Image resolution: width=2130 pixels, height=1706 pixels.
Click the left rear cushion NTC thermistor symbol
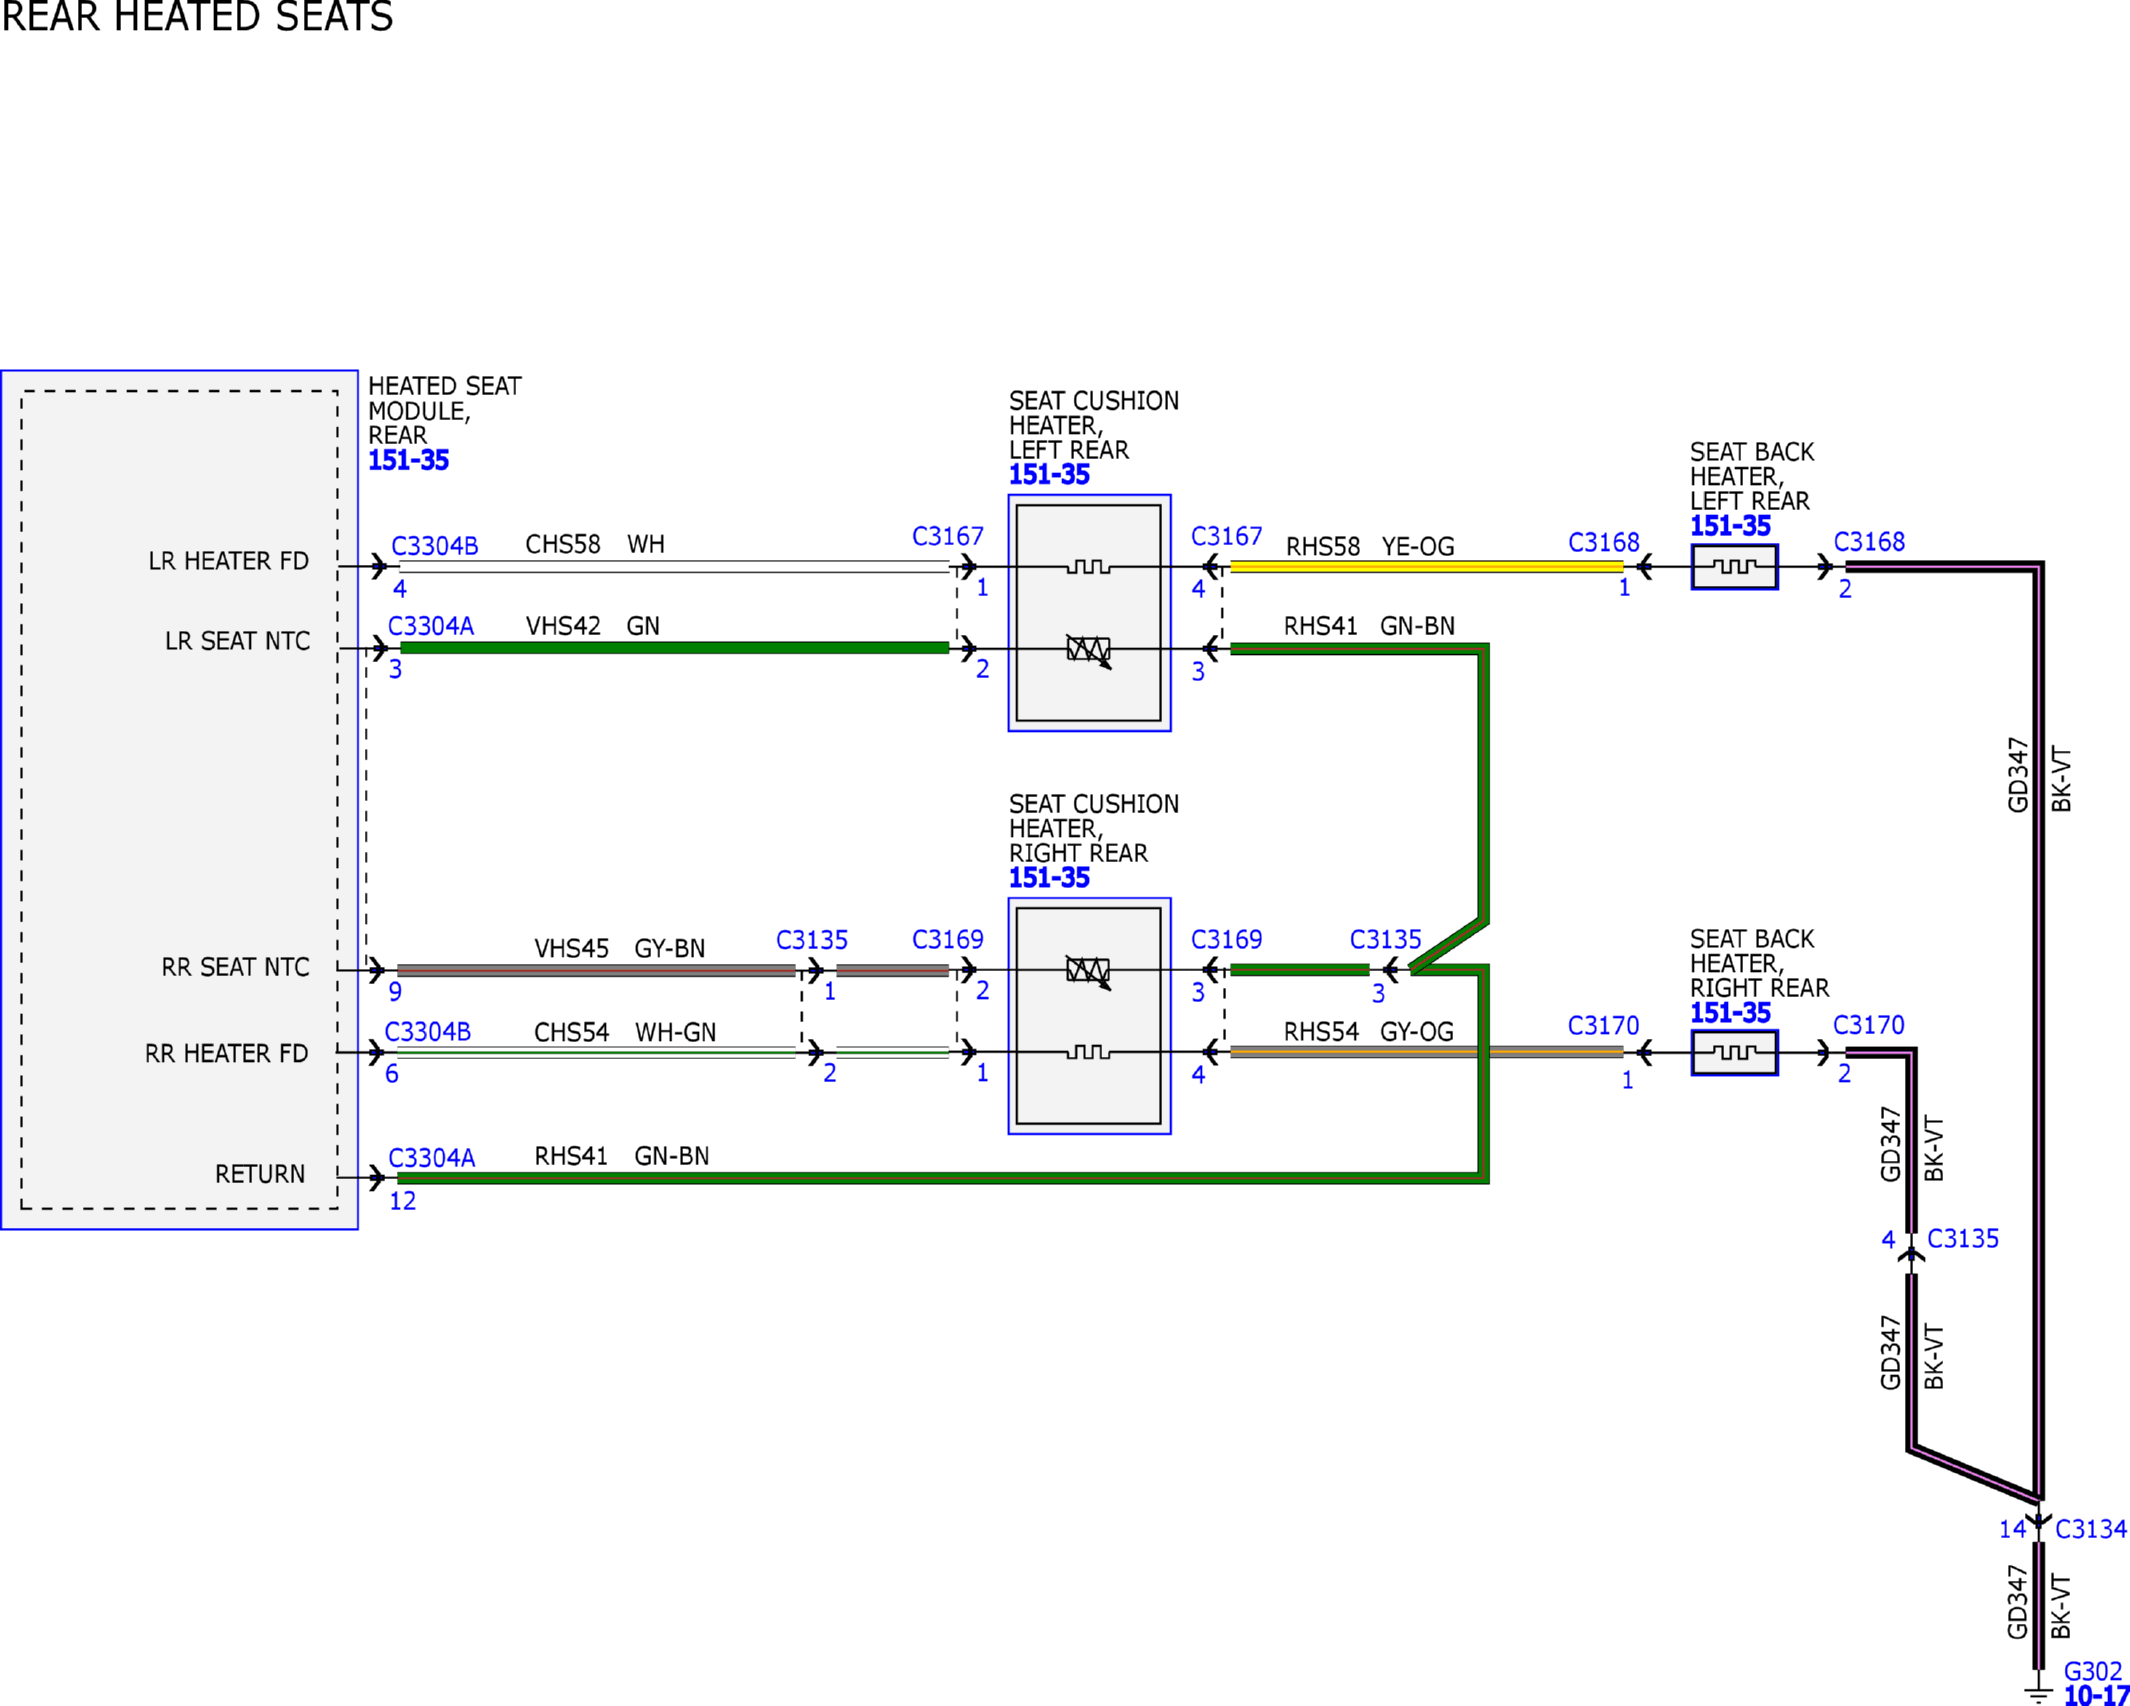1088,650
